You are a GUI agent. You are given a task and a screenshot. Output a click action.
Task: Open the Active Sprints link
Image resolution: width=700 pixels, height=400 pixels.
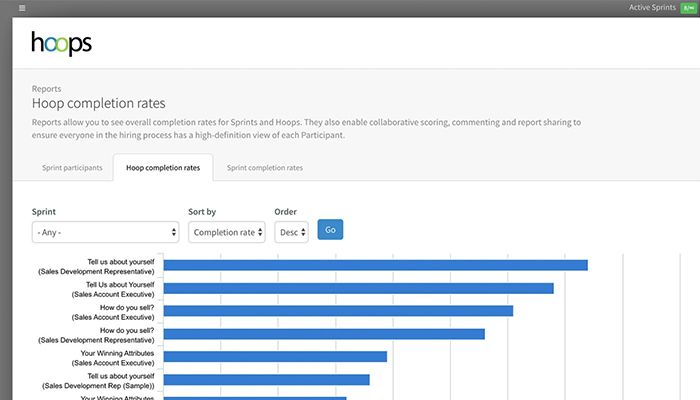[x=651, y=8]
